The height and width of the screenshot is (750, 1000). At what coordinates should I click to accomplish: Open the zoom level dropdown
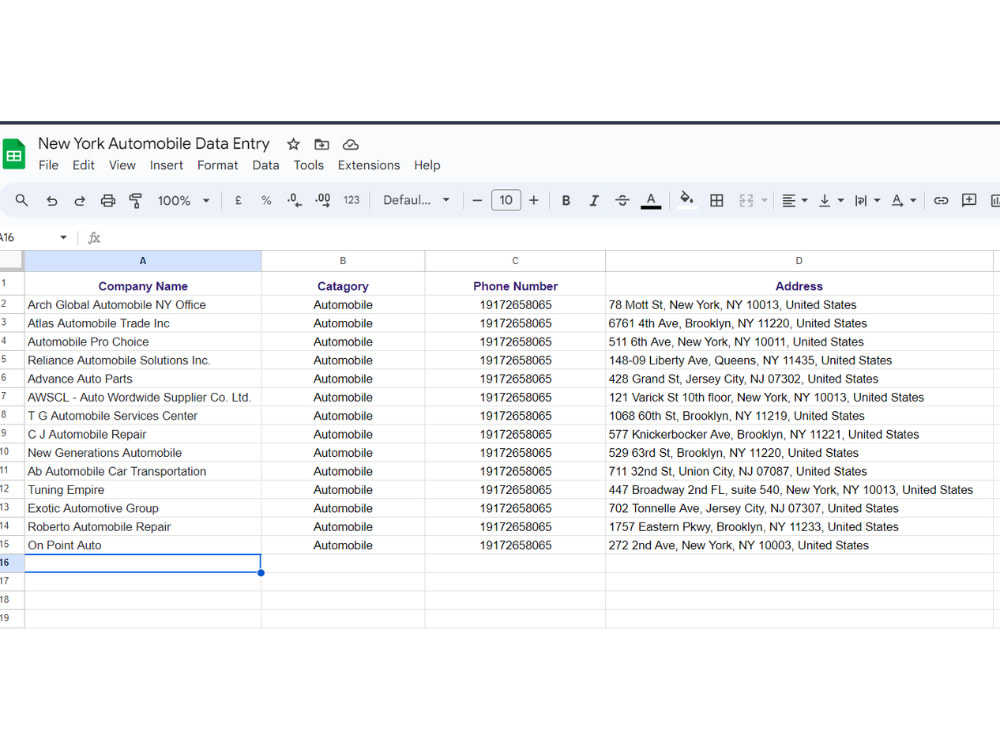coord(183,200)
